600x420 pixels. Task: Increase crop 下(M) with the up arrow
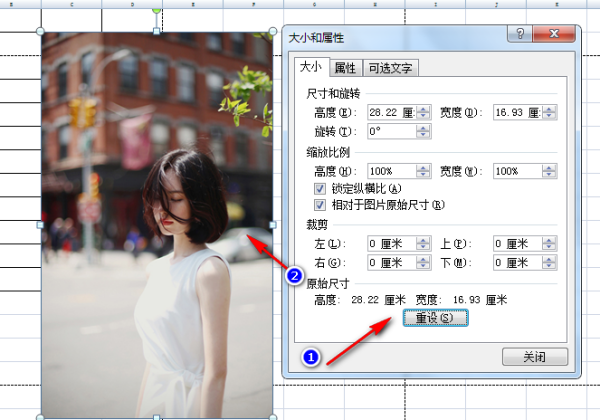pyautogui.click(x=549, y=259)
